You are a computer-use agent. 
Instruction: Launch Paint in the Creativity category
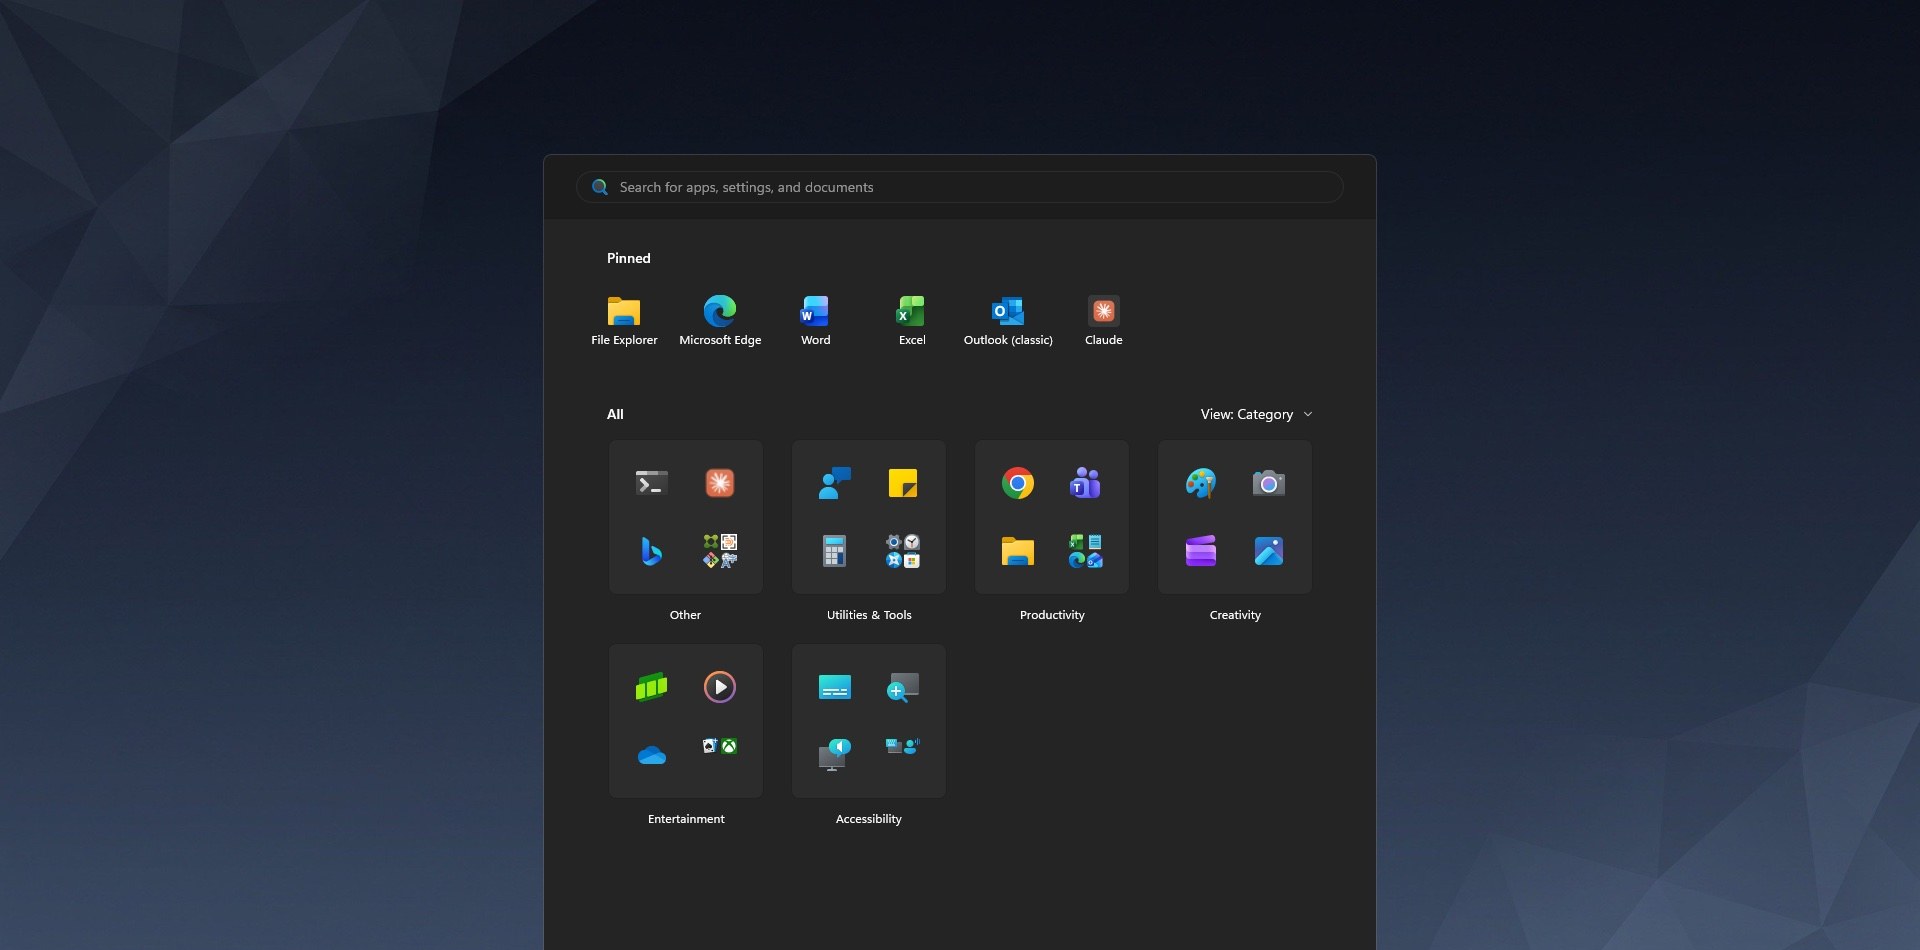point(1201,484)
